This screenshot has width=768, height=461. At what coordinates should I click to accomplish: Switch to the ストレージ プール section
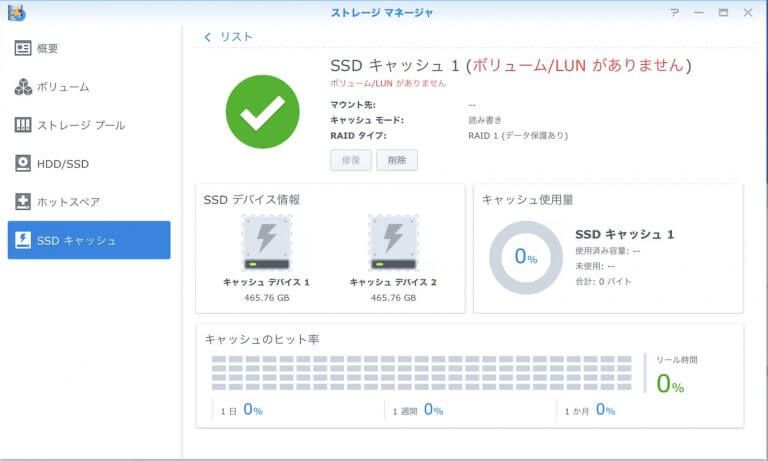tap(81, 125)
